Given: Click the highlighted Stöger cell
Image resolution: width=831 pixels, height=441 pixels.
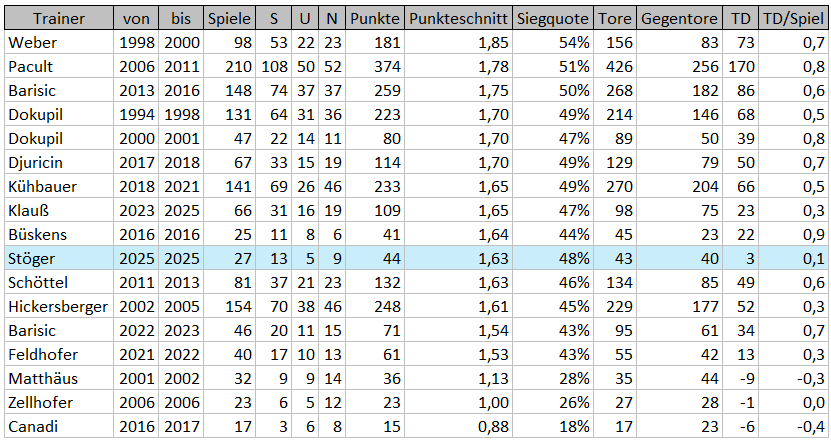Looking at the screenshot, I should (57, 258).
